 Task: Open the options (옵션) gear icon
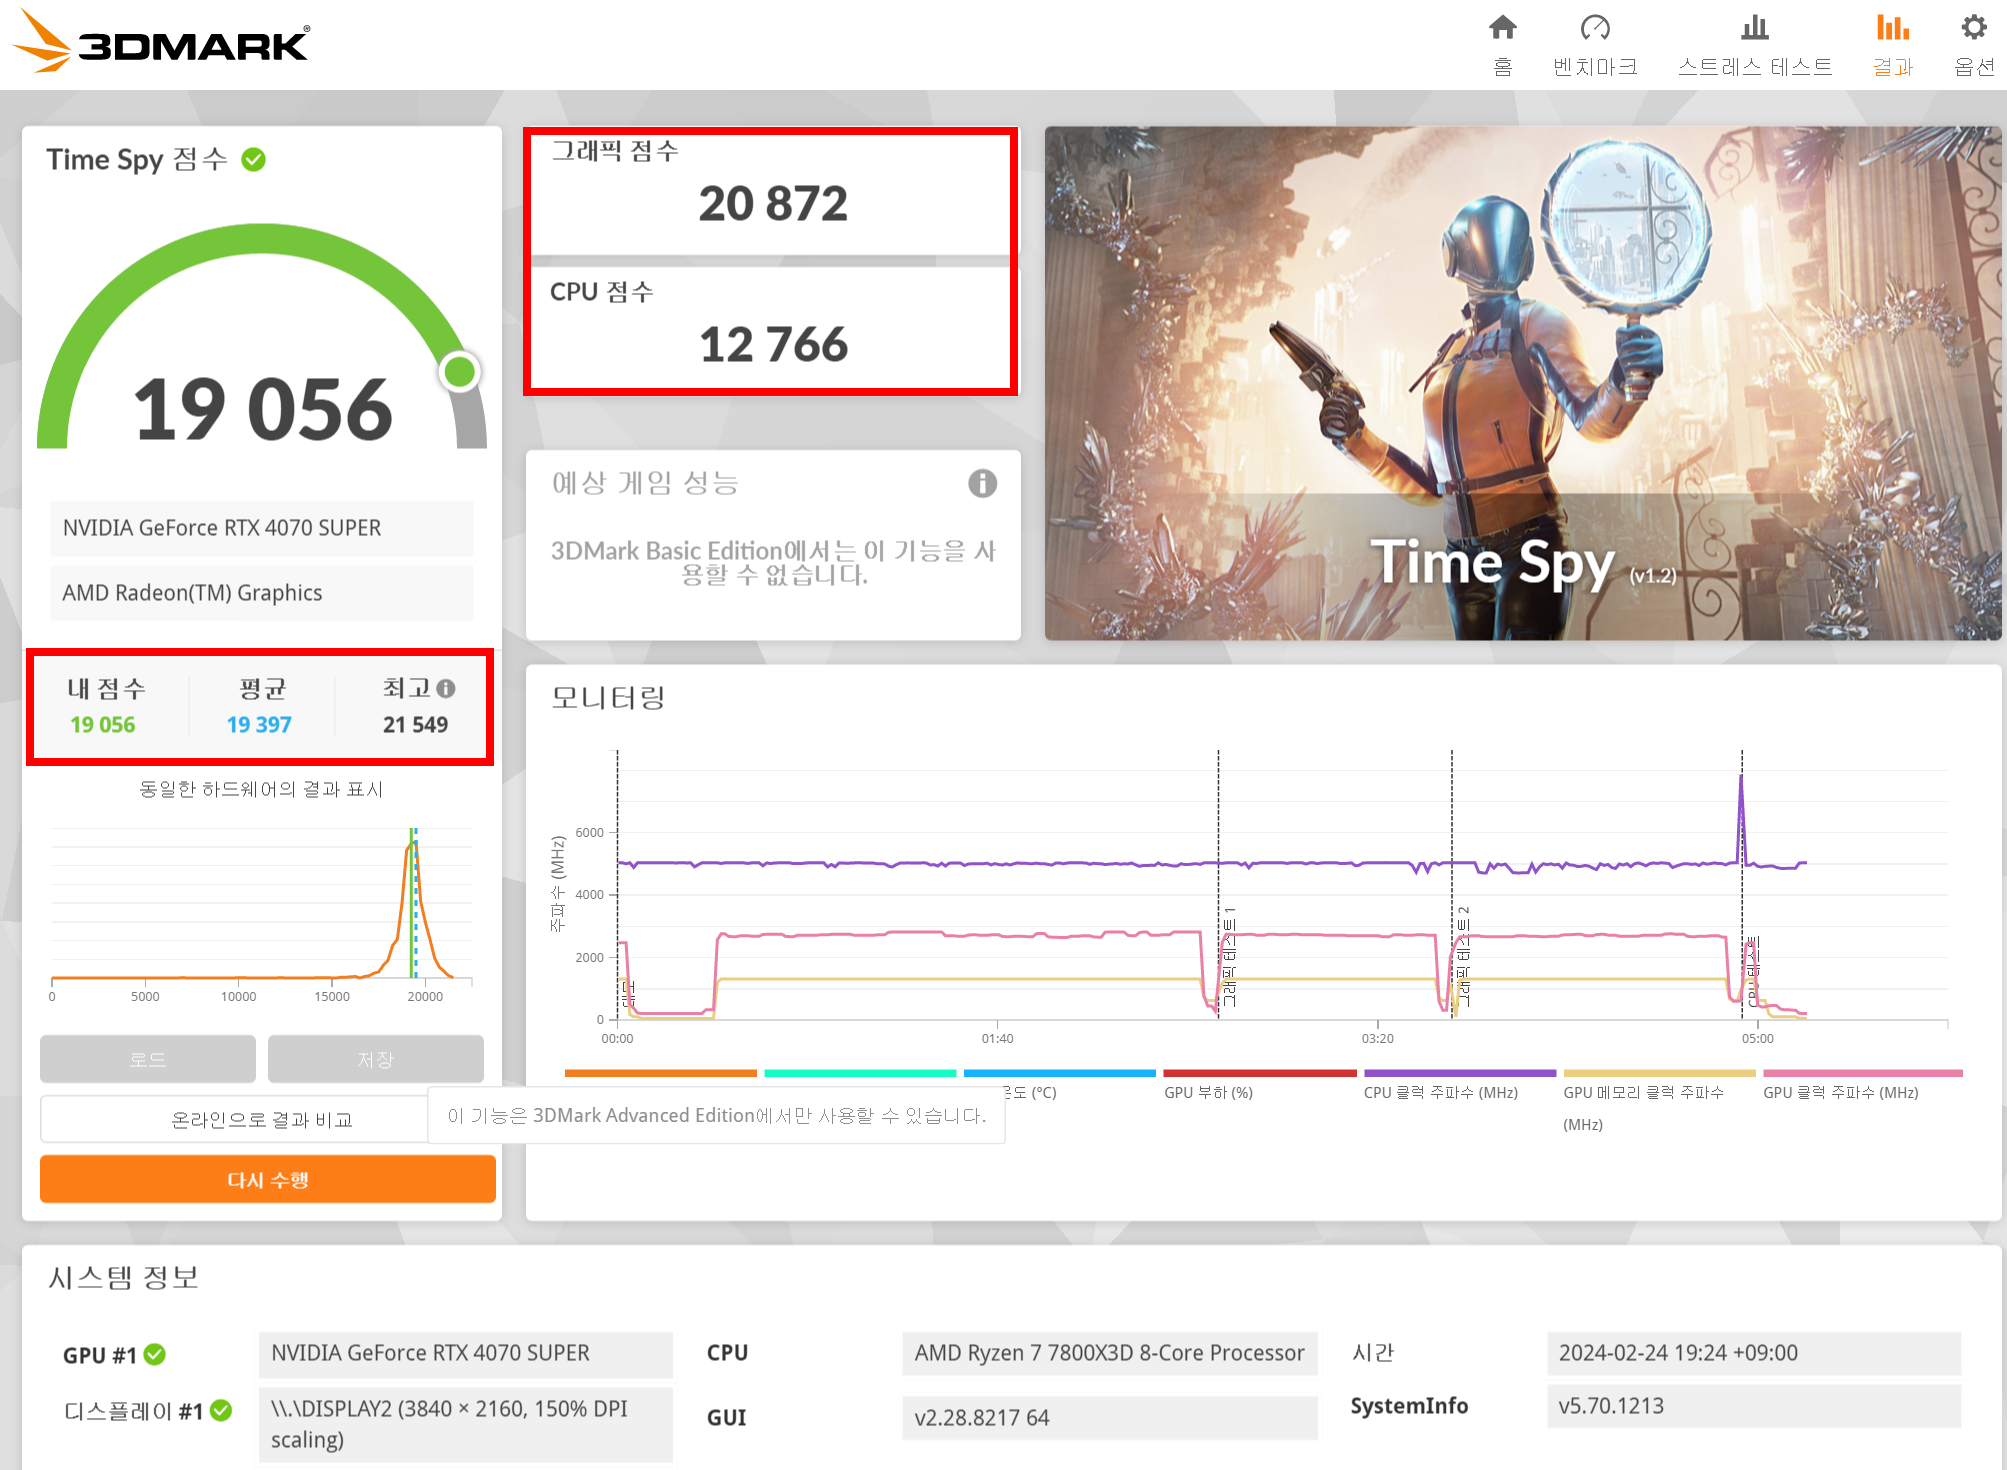click(x=1974, y=28)
